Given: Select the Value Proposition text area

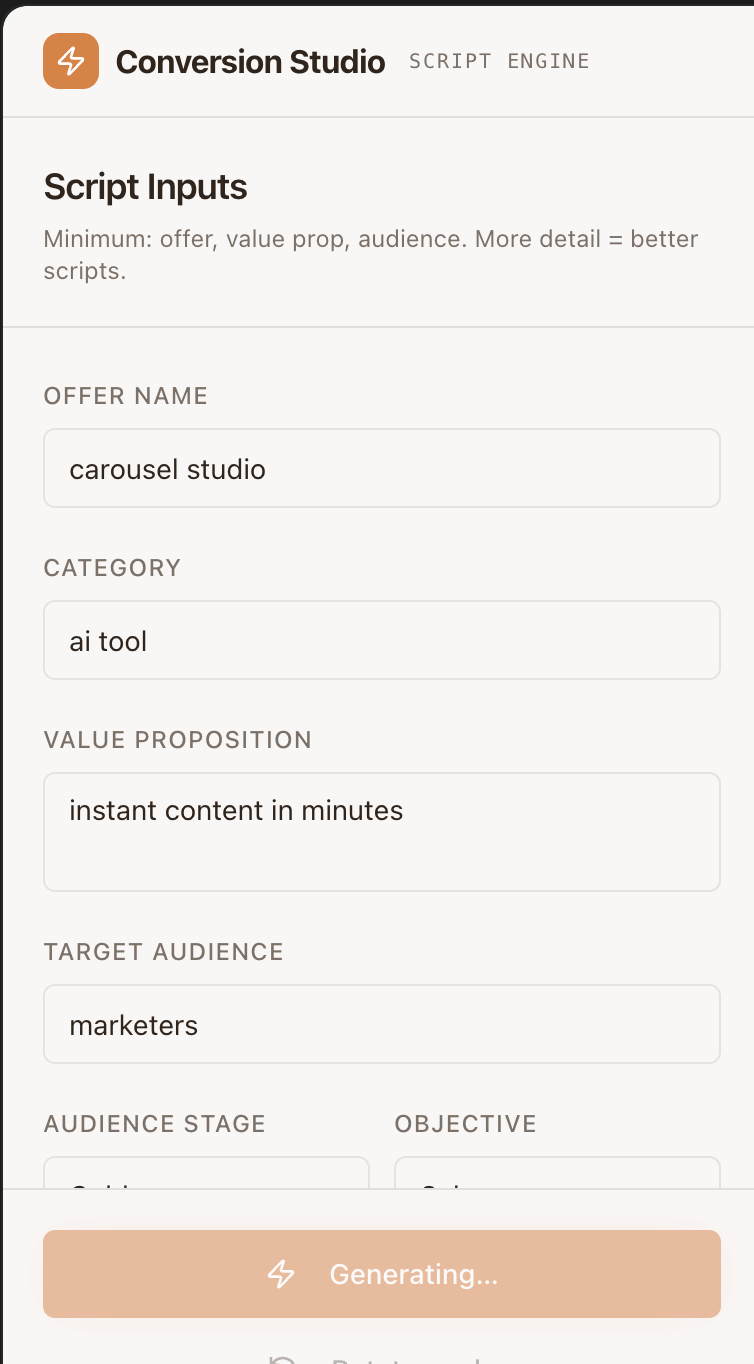Looking at the screenshot, I should 382,832.
